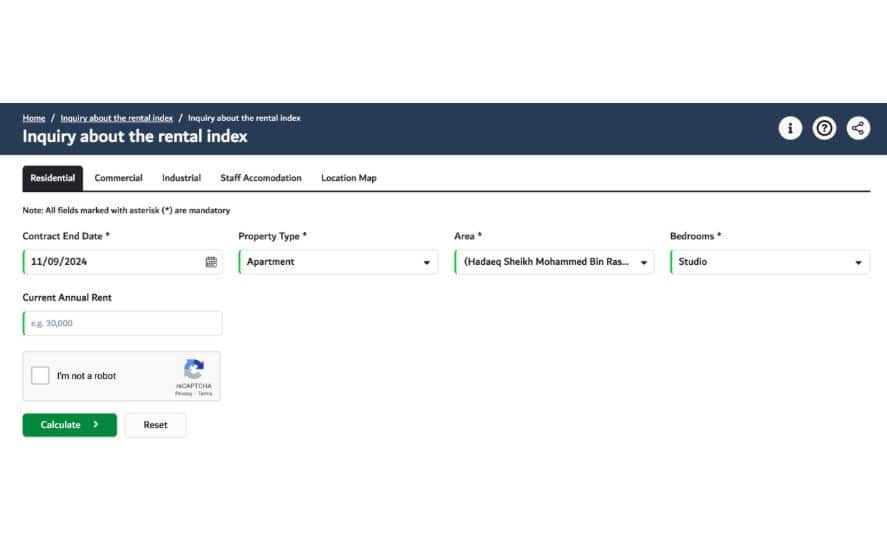887x554 pixels.
Task: Expand the Property Type dropdown
Action: (338, 262)
